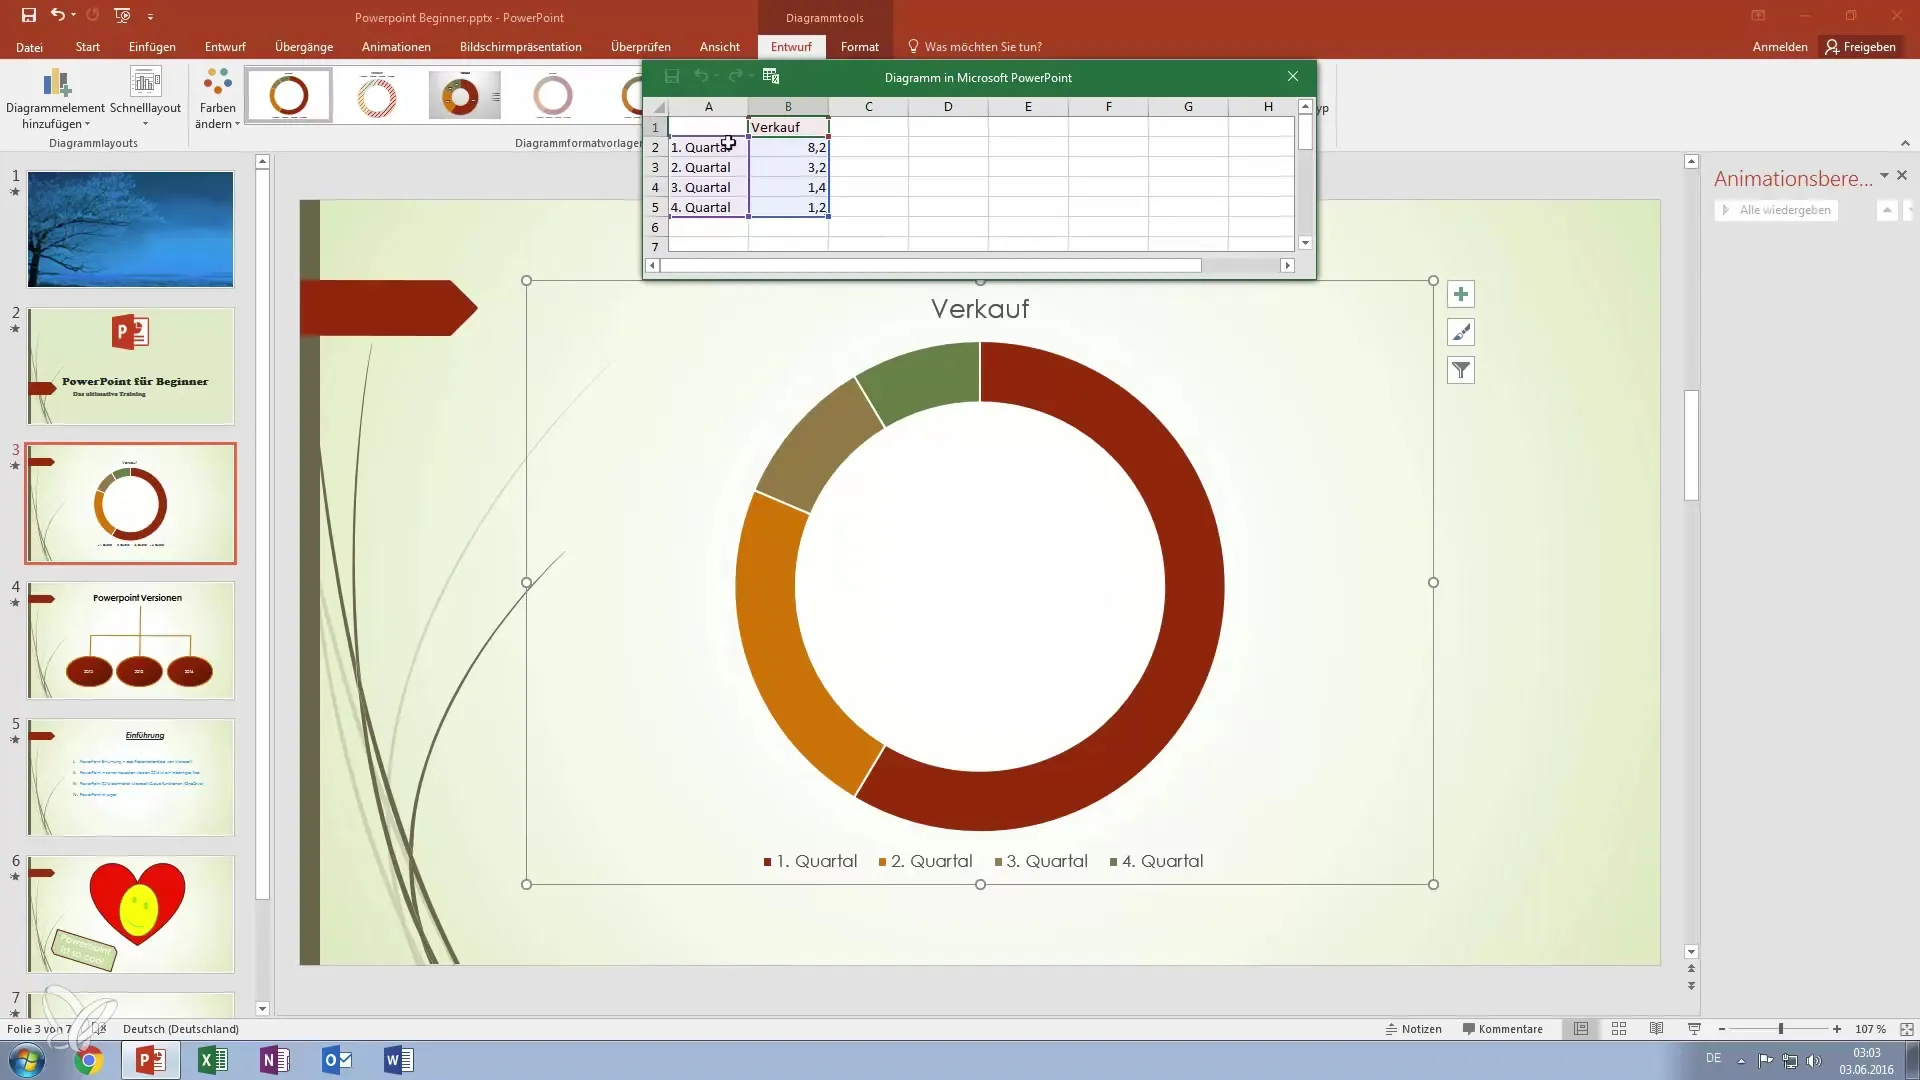Click 4. Quartal legend entry

click(1156, 861)
